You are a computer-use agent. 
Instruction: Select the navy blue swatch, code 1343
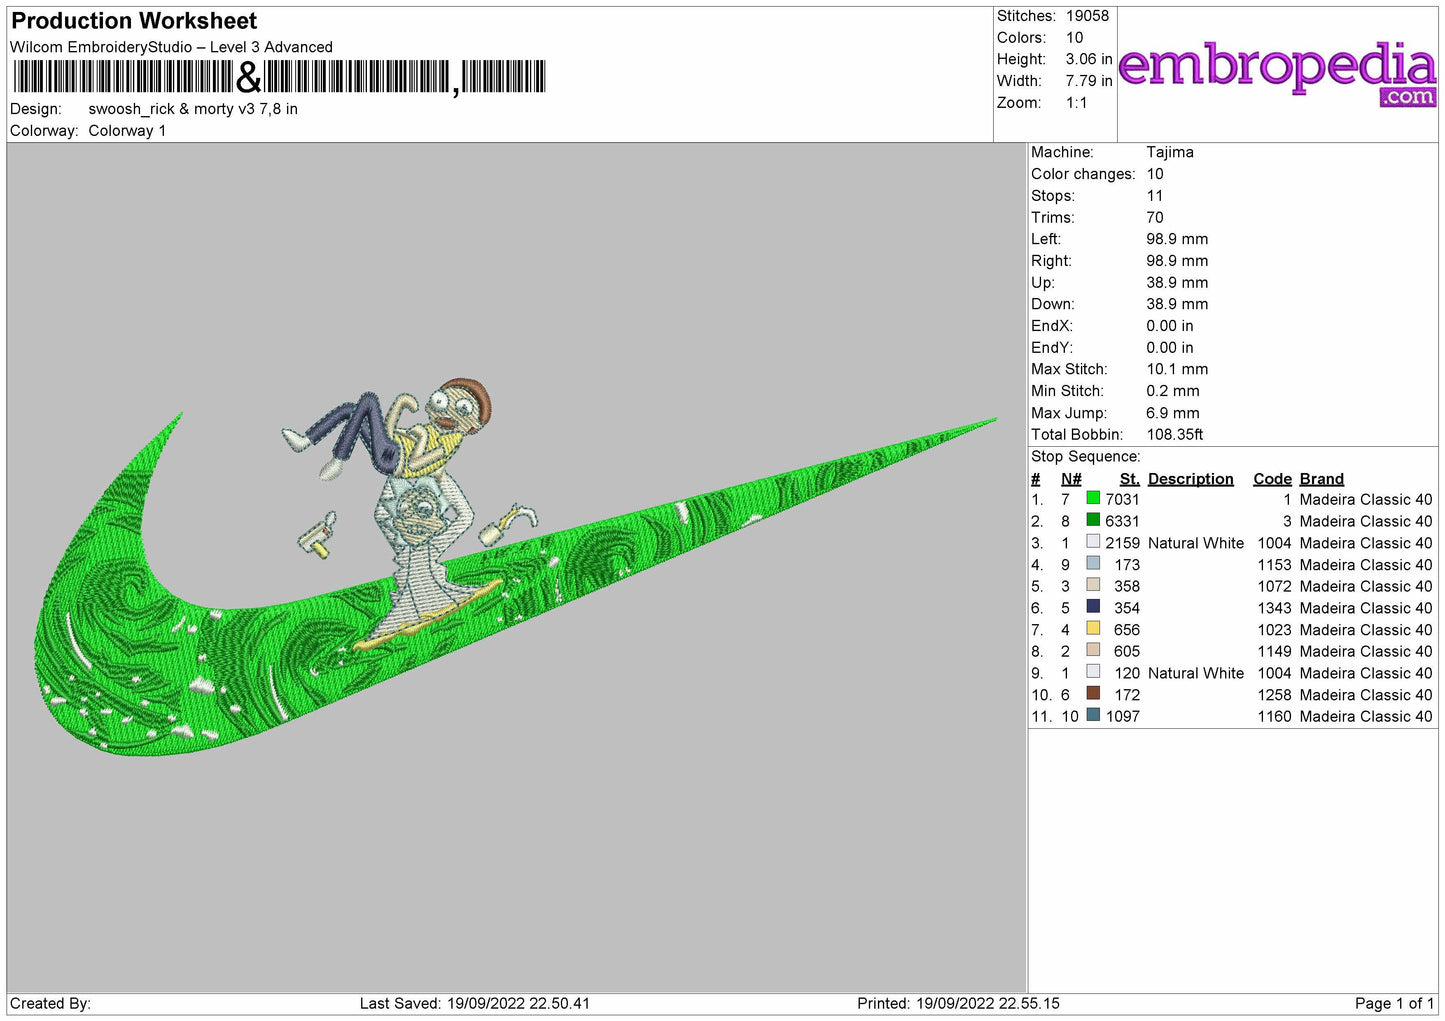click(1093, 607)
